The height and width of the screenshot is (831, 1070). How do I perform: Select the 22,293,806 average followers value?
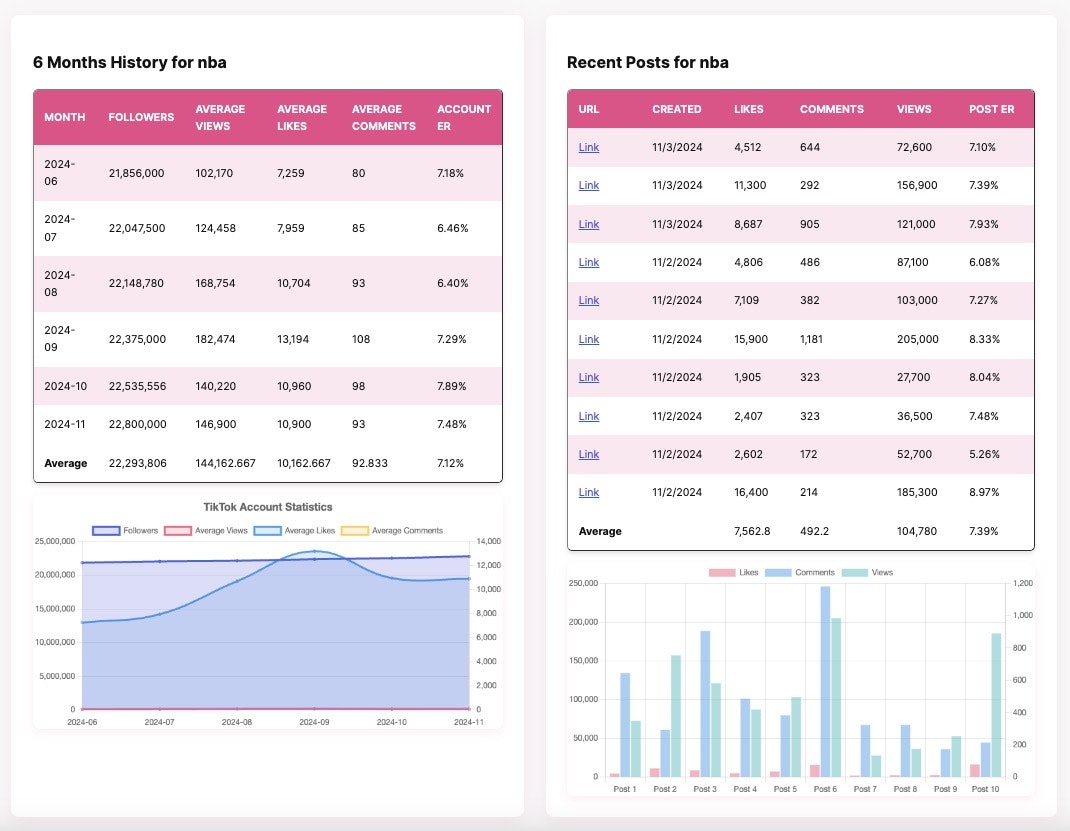pos(138,463)
